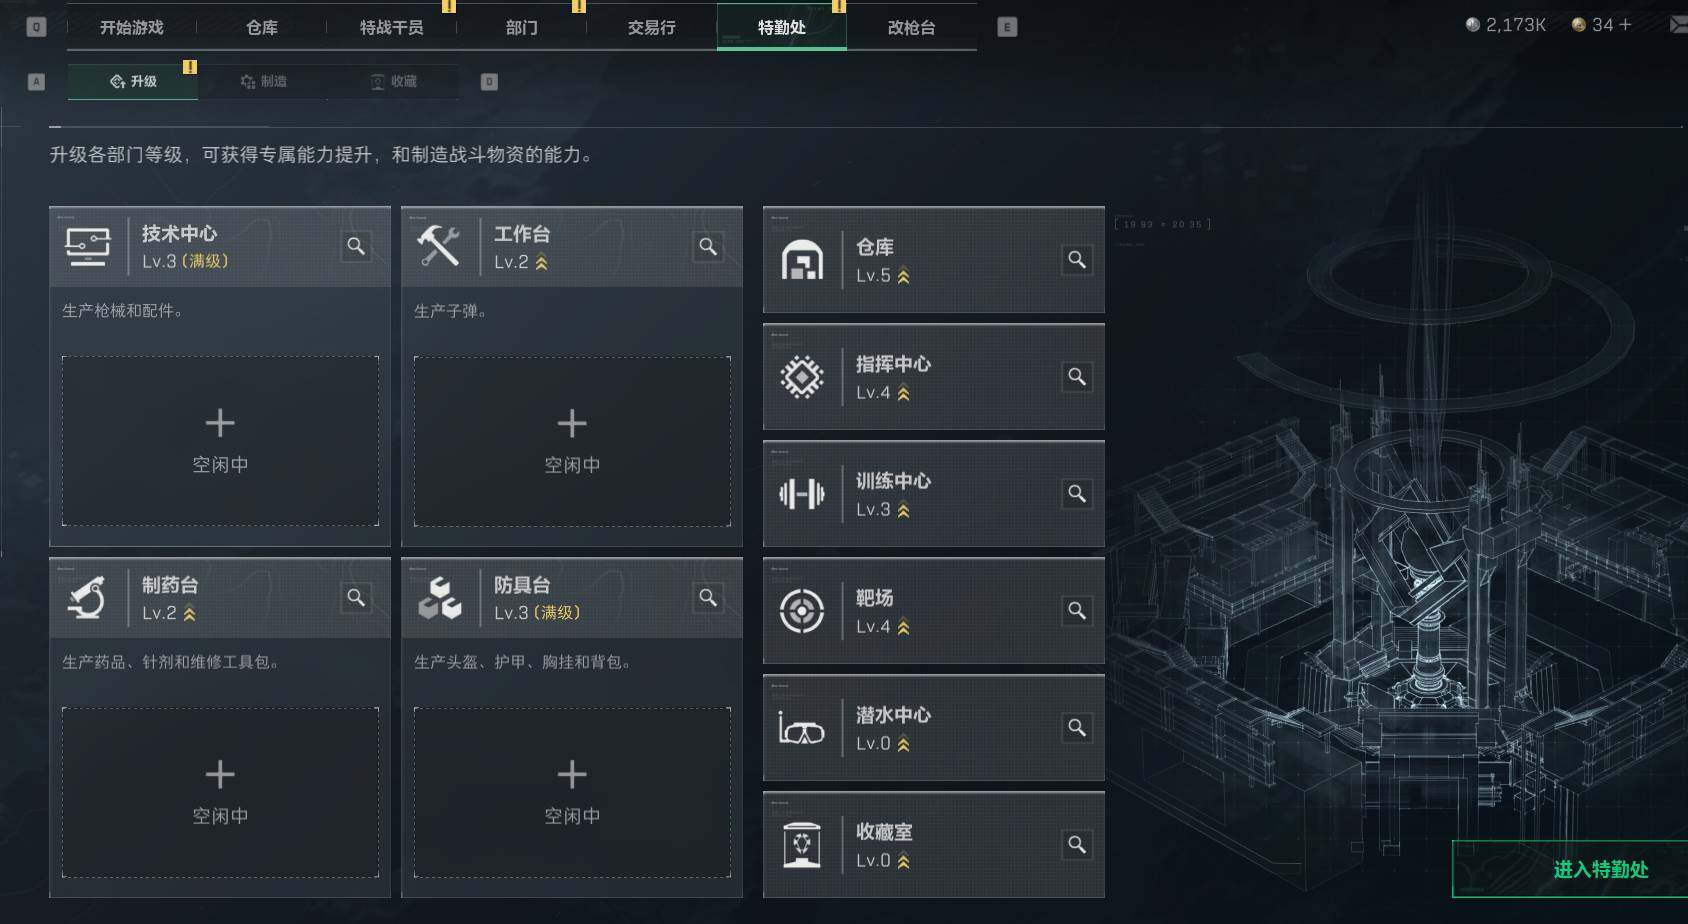
Task: Click the magnifier icon for 仓库 Lv.5
Action: (1077, 260)
